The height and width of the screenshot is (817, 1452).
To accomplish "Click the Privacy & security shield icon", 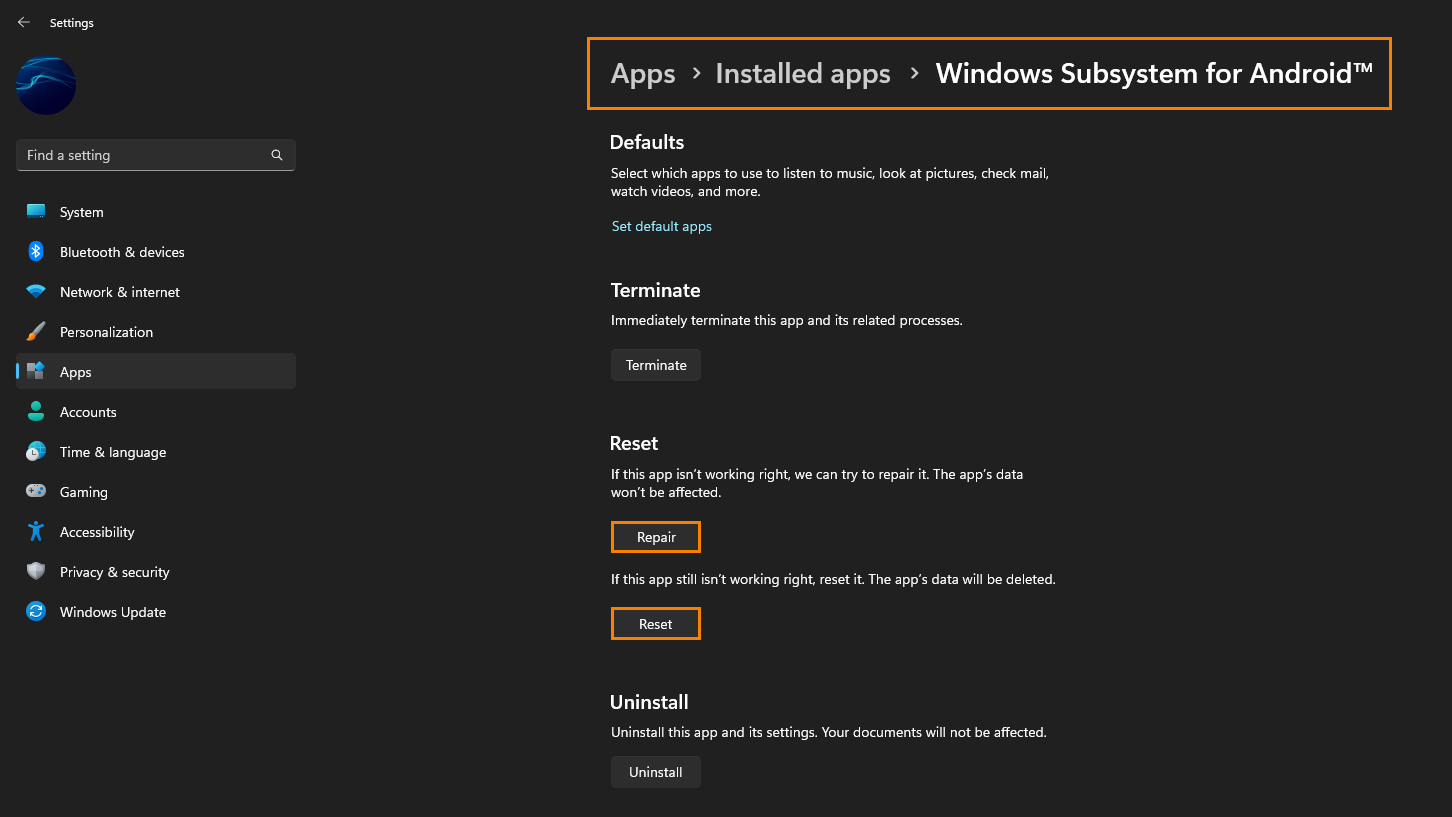I will click(x=36, y=572).
